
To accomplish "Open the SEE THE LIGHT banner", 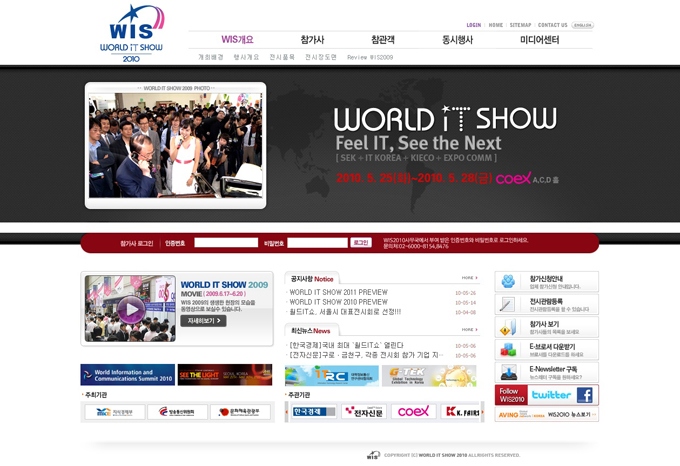I will point(225,375).
